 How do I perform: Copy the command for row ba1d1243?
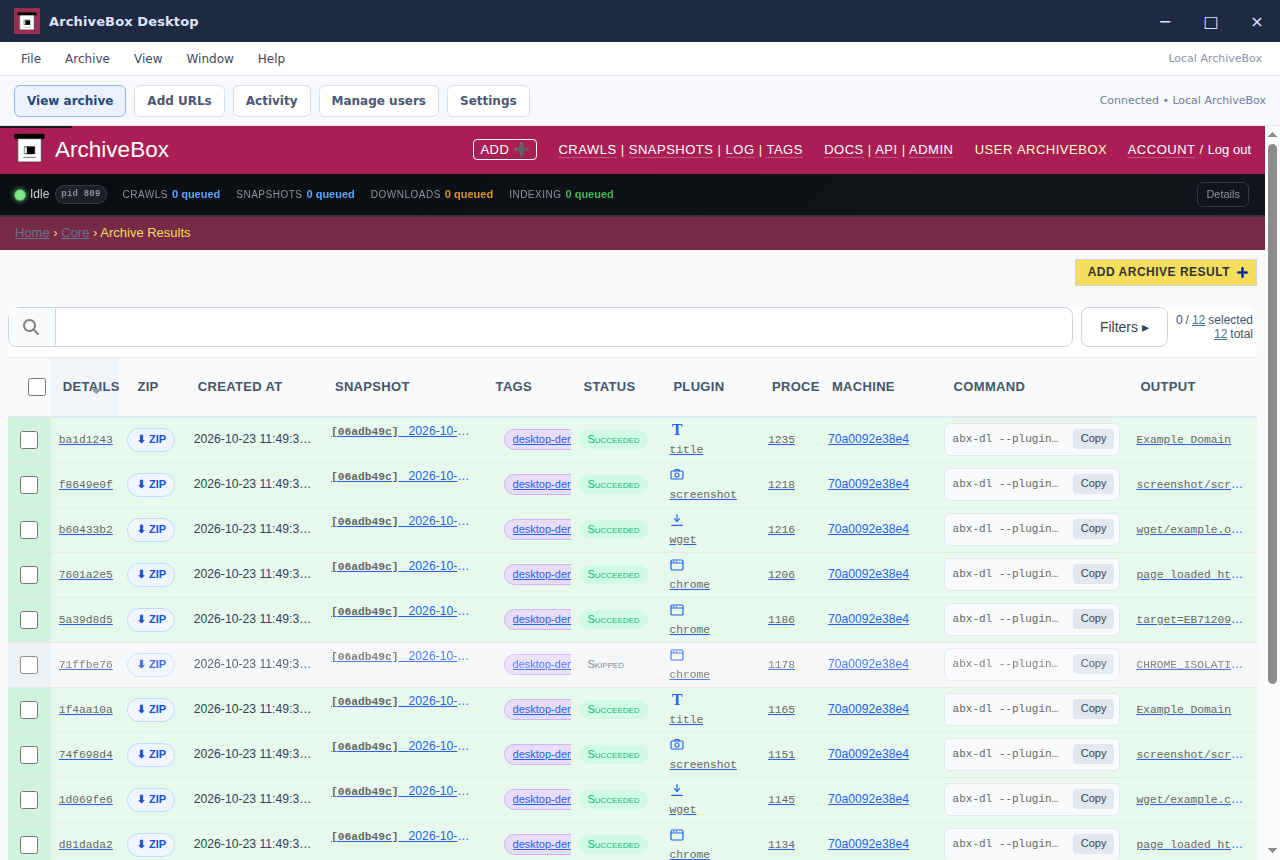click(x=1093, y=439)
